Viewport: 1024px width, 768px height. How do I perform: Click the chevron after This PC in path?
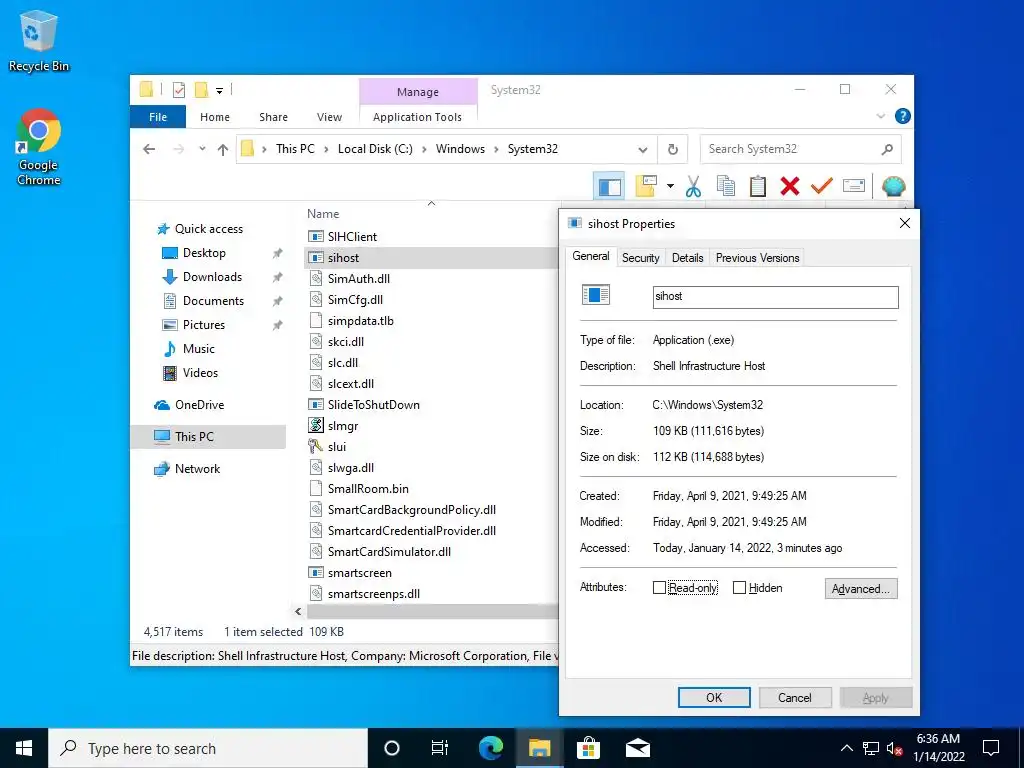(327, 150)
